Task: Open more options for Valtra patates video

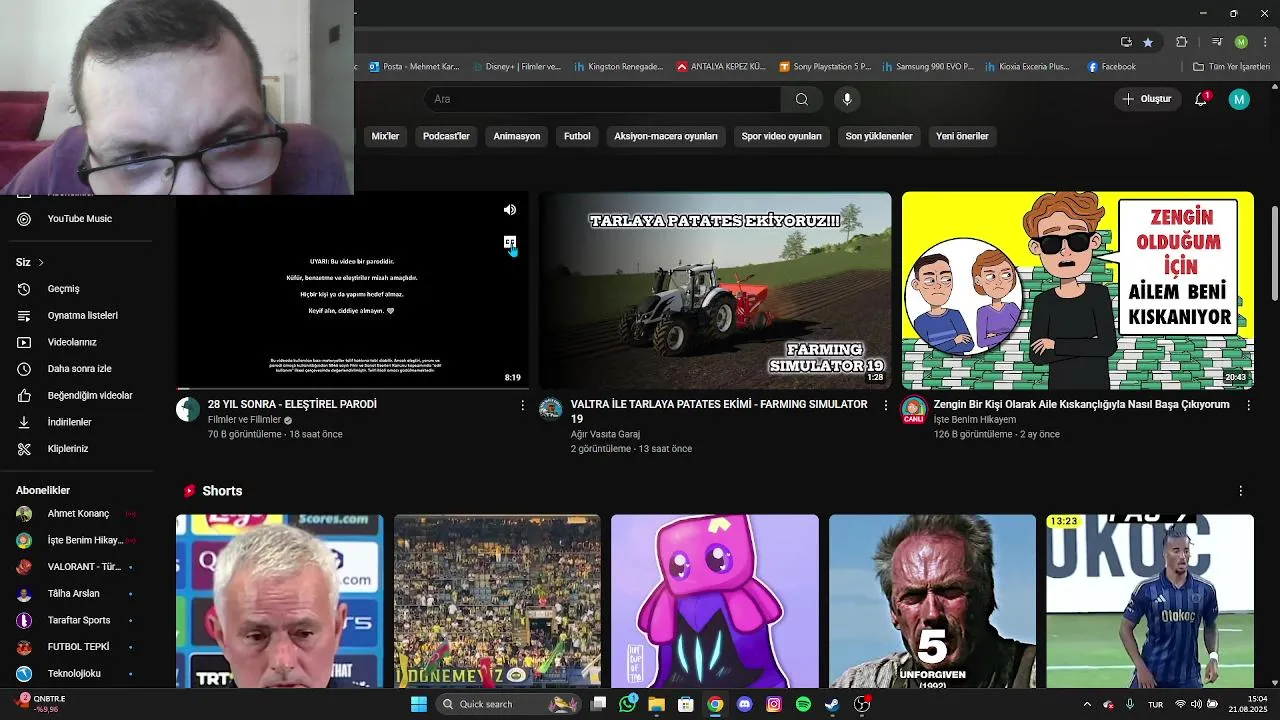Action: point(885,405)
